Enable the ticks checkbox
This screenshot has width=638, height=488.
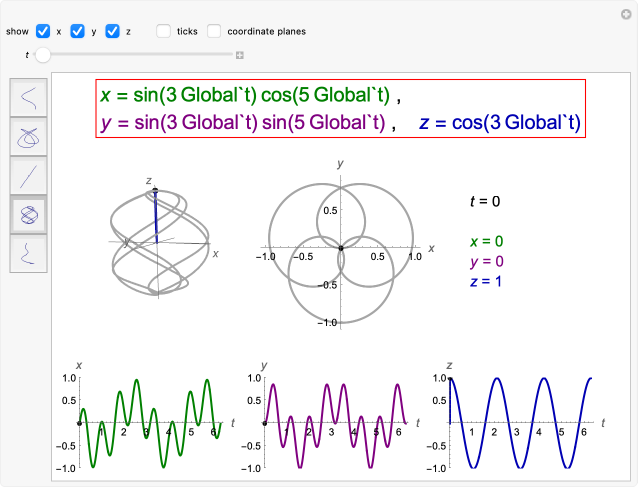pos(164,31)
